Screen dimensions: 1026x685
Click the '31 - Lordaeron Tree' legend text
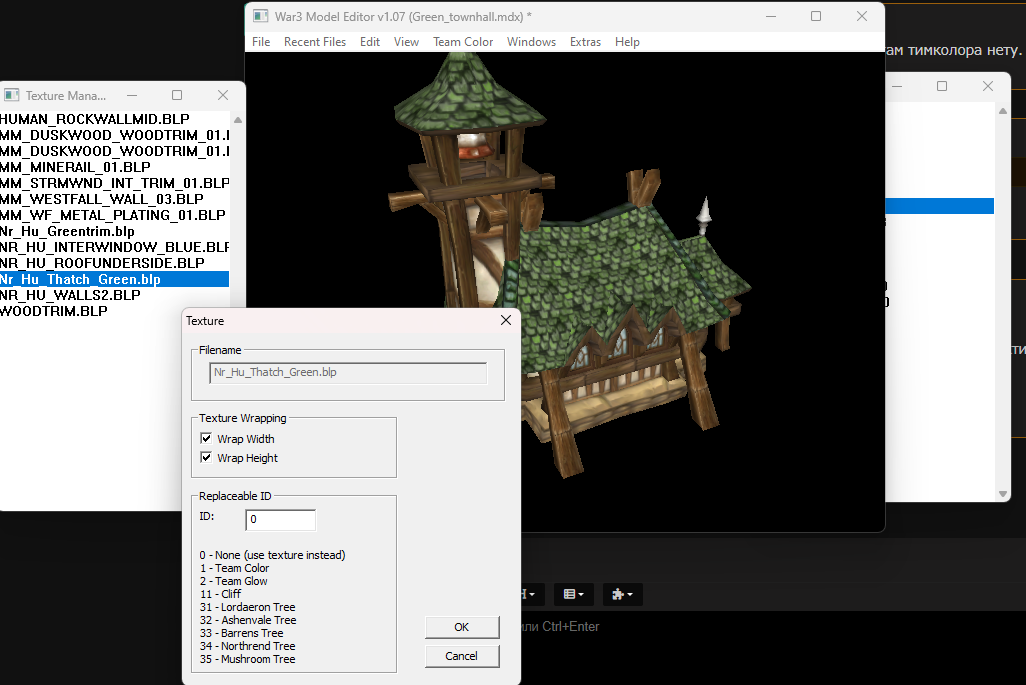[247, 607]
